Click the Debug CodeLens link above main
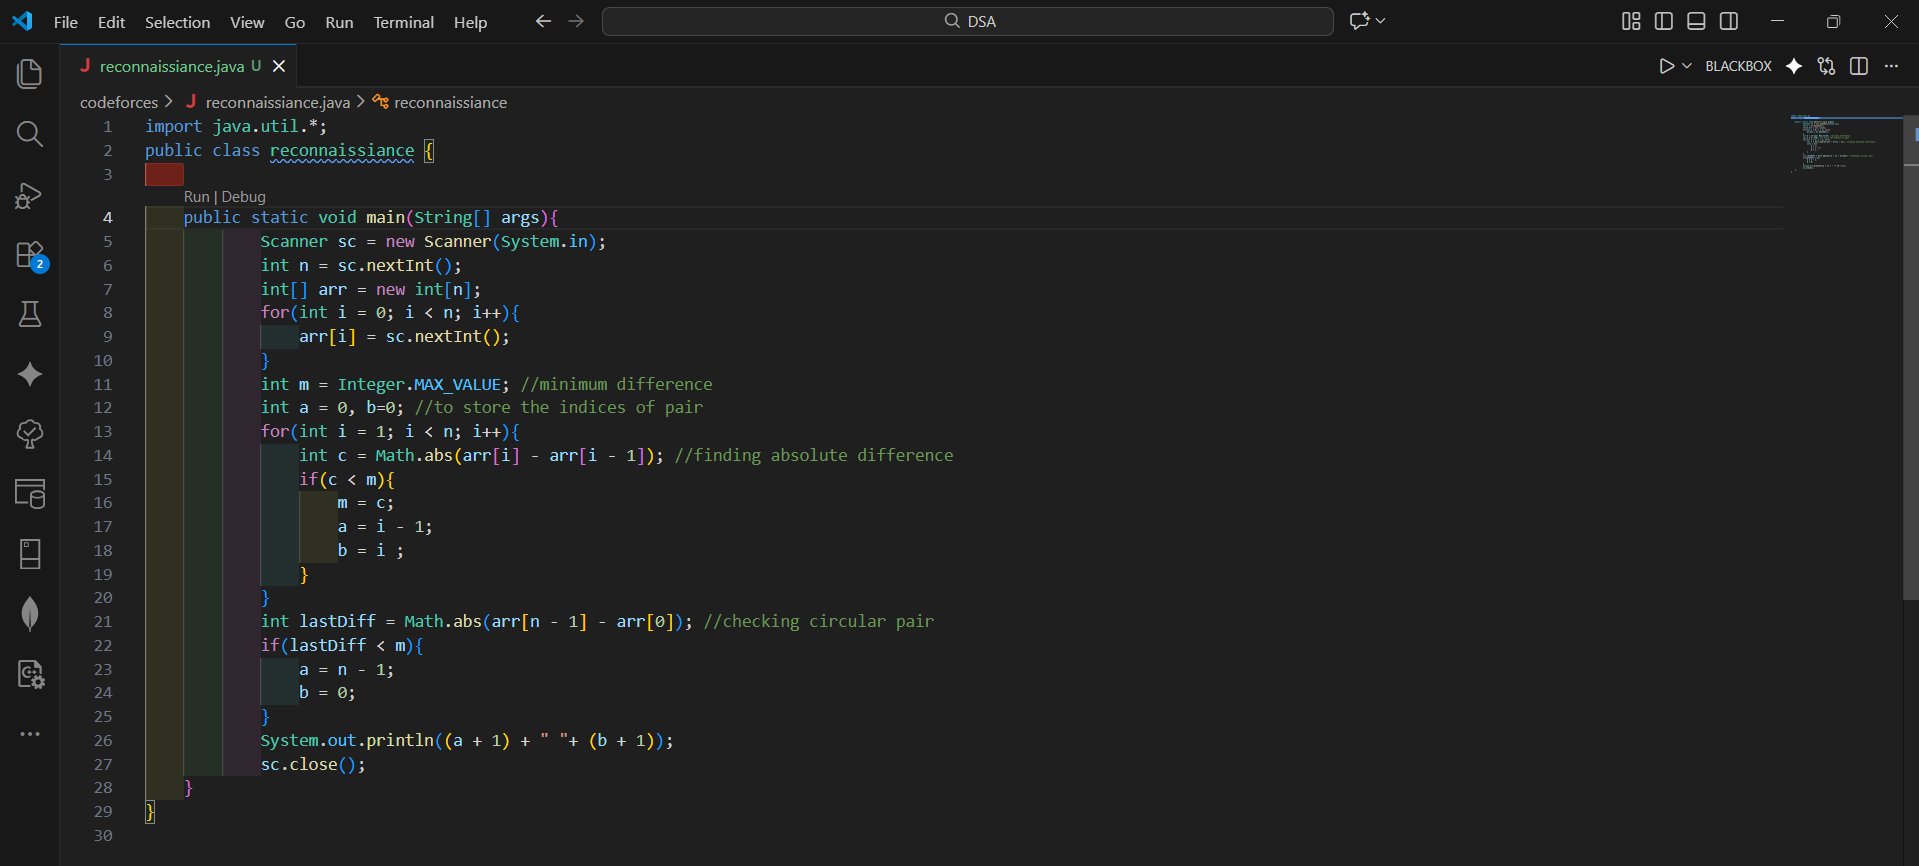Screen dimensions: 1919x866 pos(244,197)
